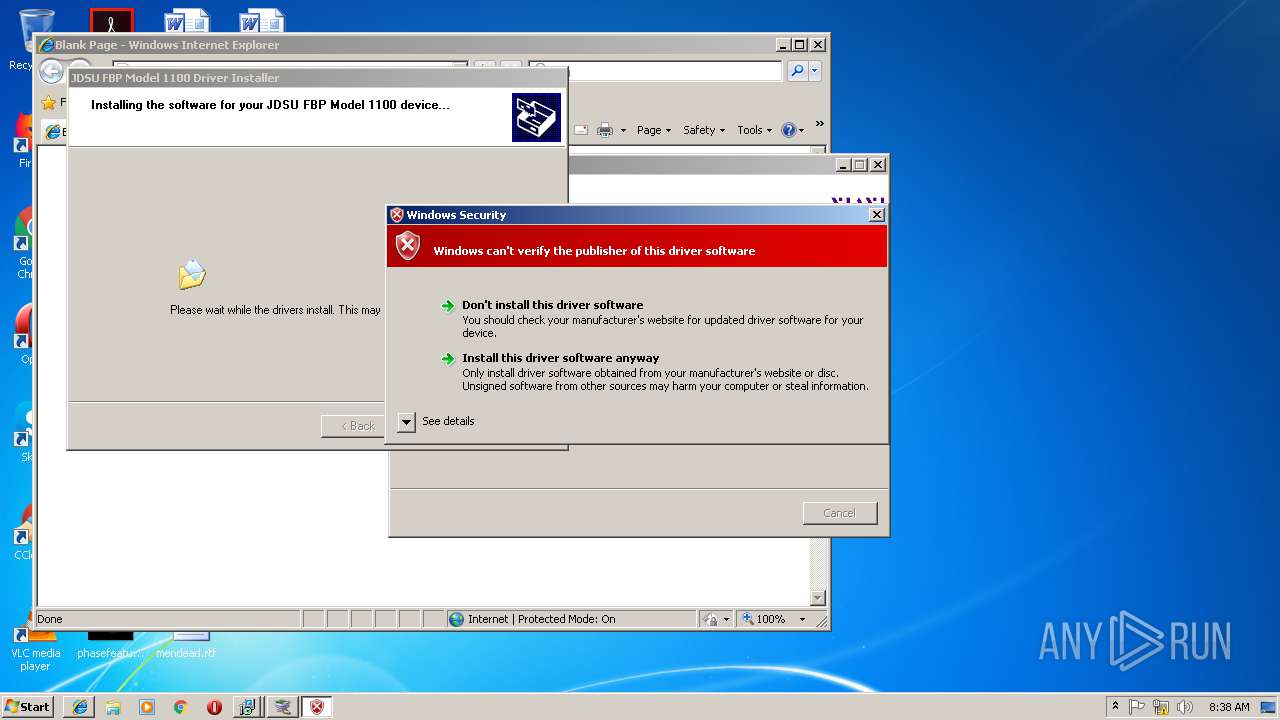Maximize the Internet Explorer window
Viewport: 1280px width, 720px height.
click(x=799, y=45)
